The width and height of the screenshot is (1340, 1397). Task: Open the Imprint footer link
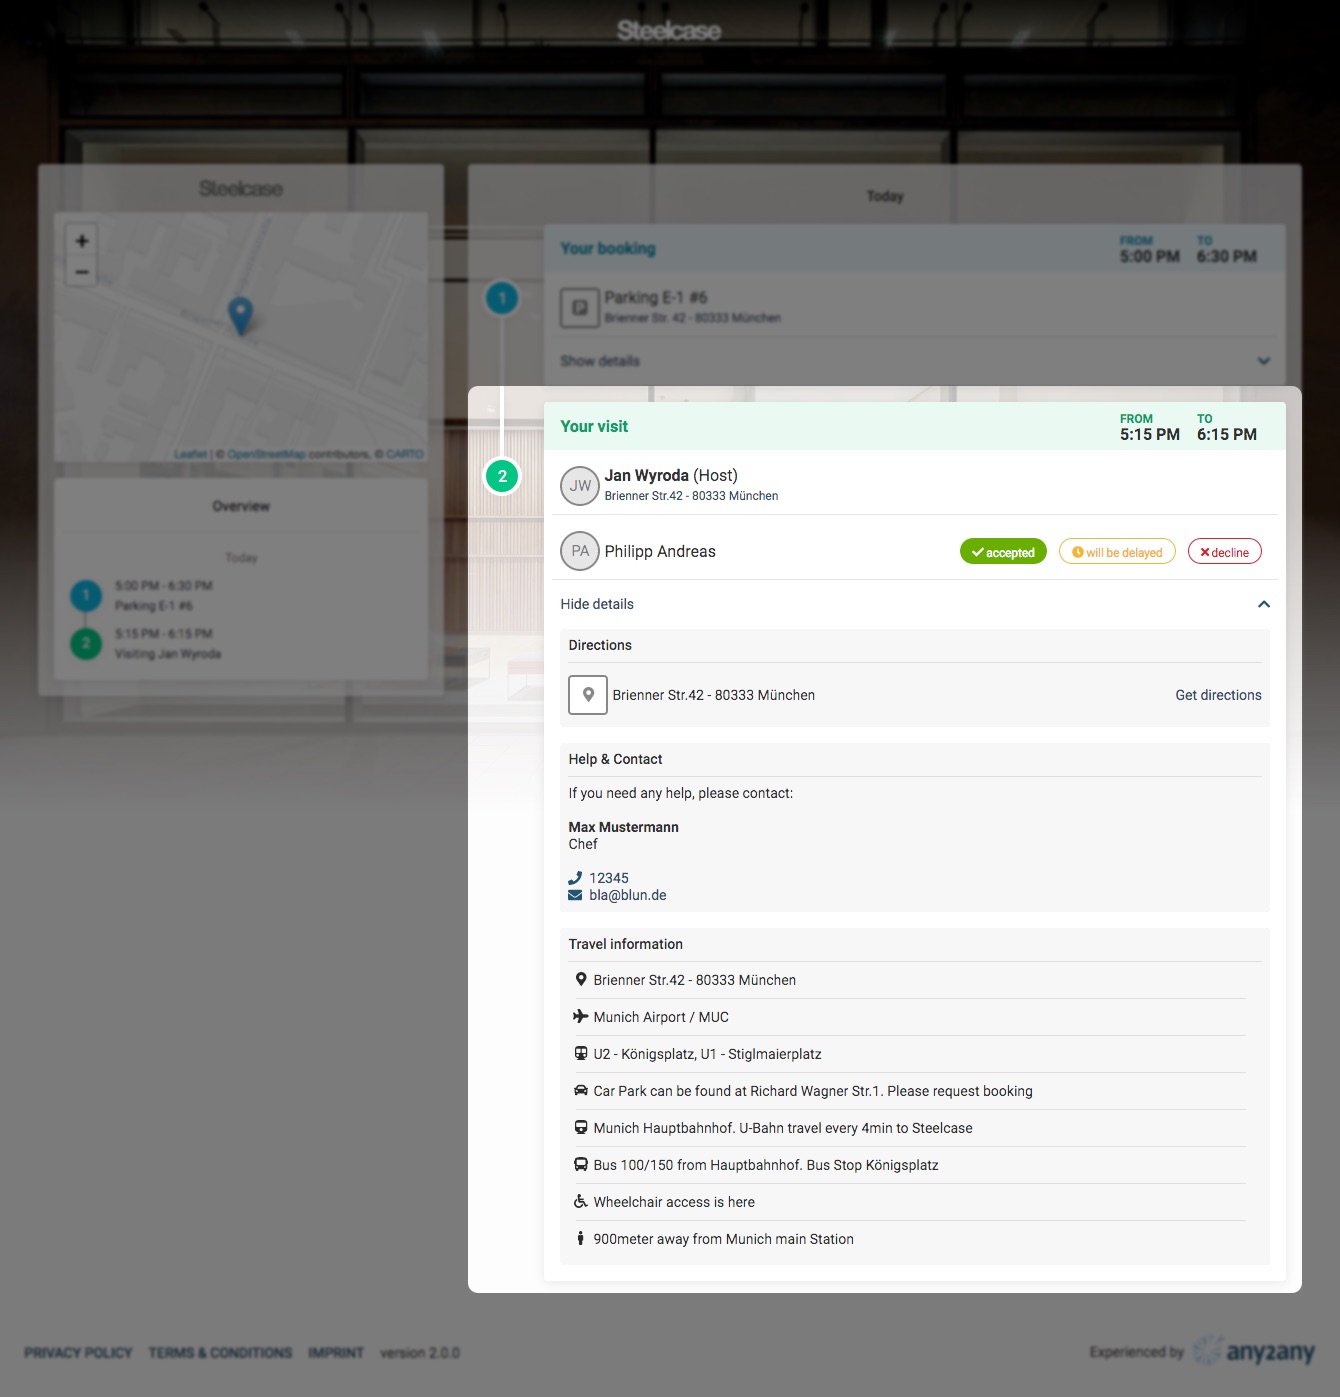[x=336, y=1353]
